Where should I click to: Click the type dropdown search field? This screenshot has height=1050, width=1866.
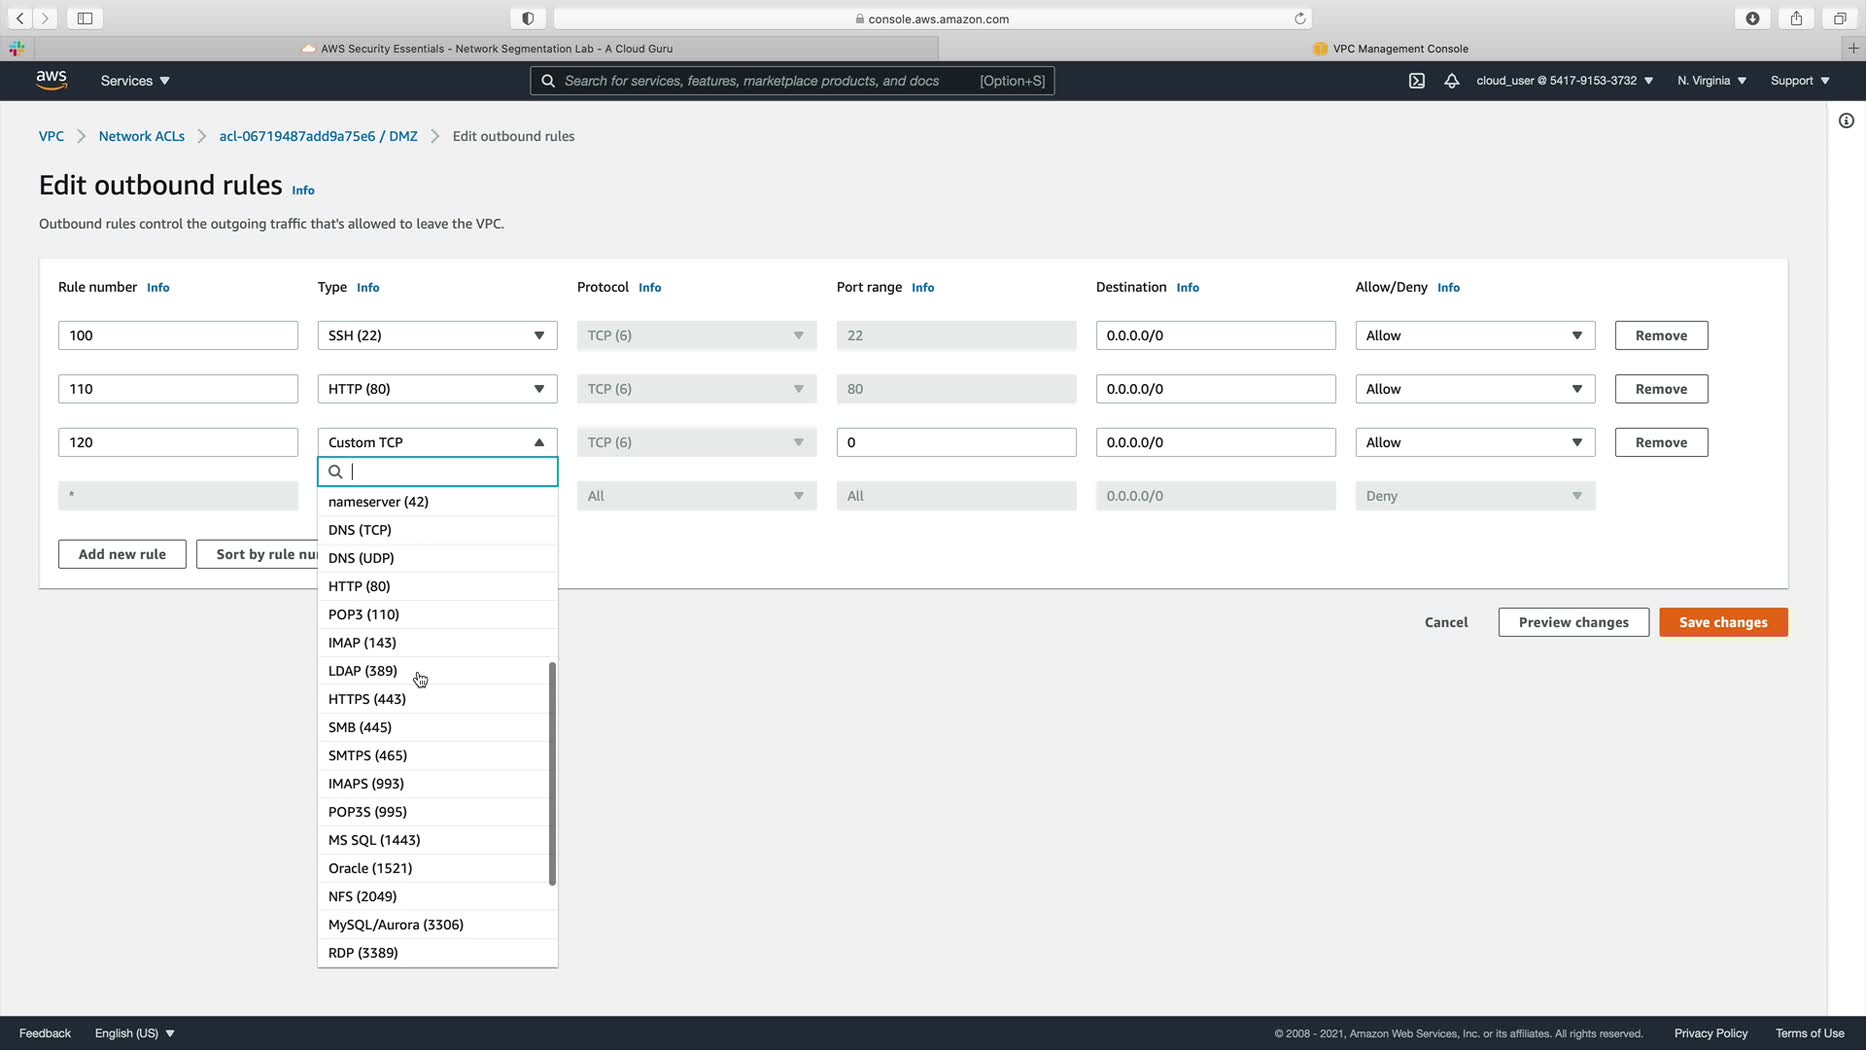coord(437,472)
